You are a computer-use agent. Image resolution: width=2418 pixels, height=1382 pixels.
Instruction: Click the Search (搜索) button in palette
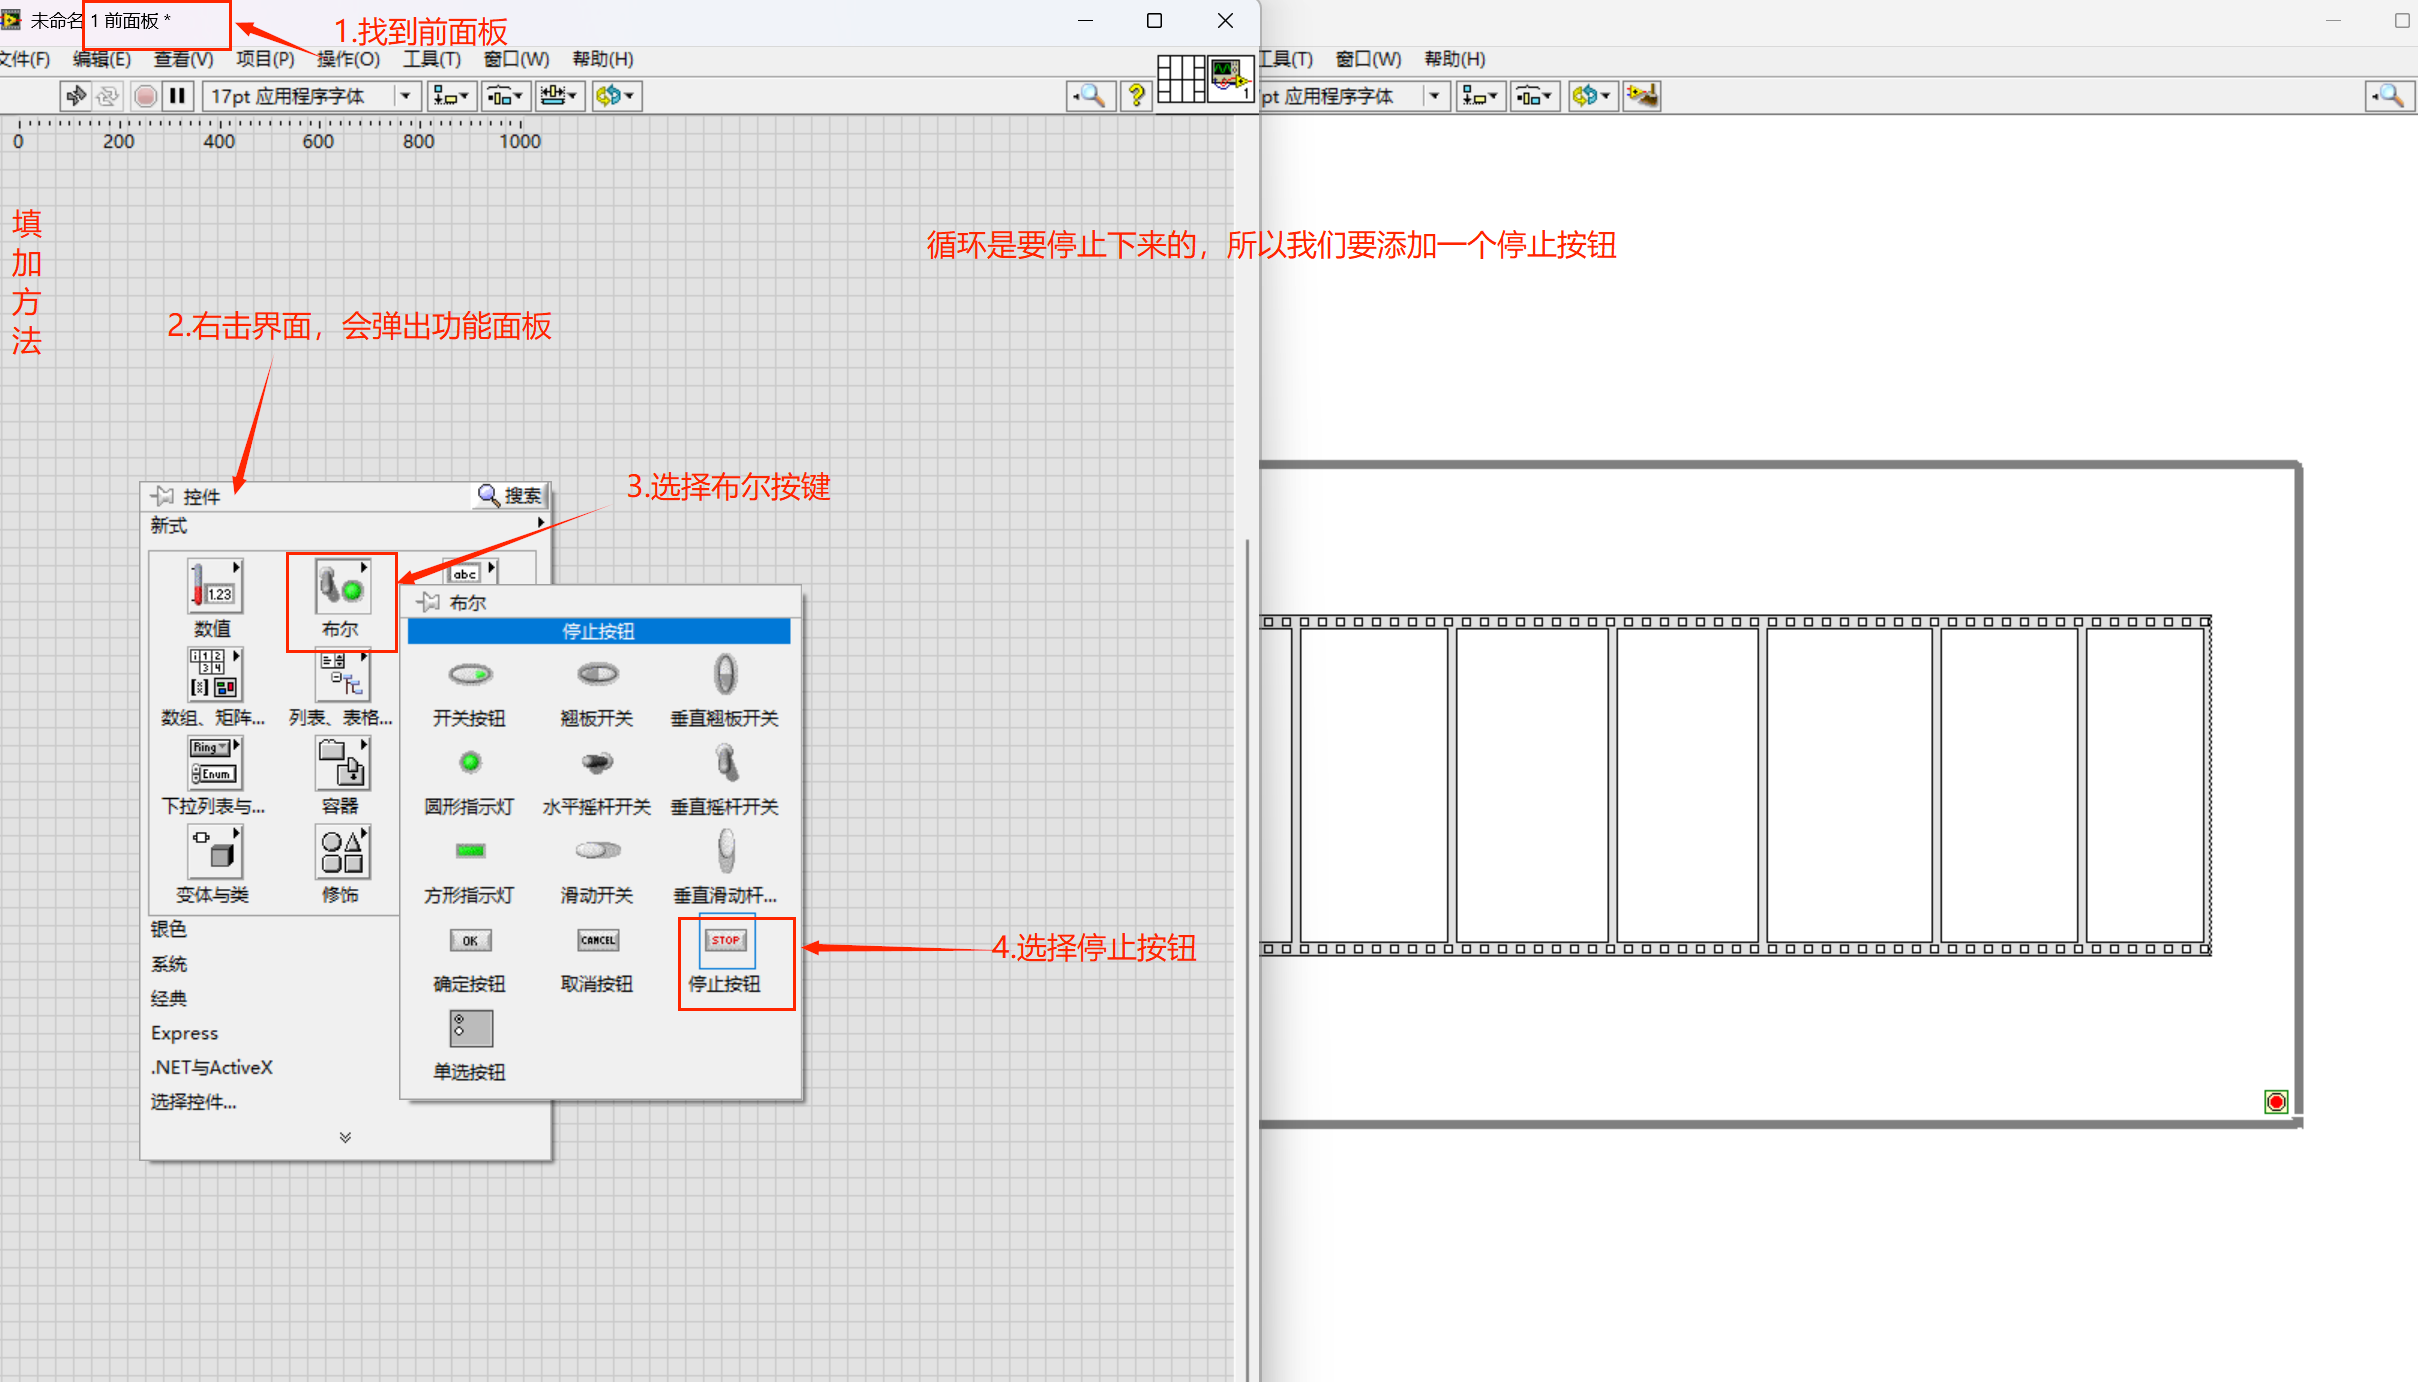point(510,495)
